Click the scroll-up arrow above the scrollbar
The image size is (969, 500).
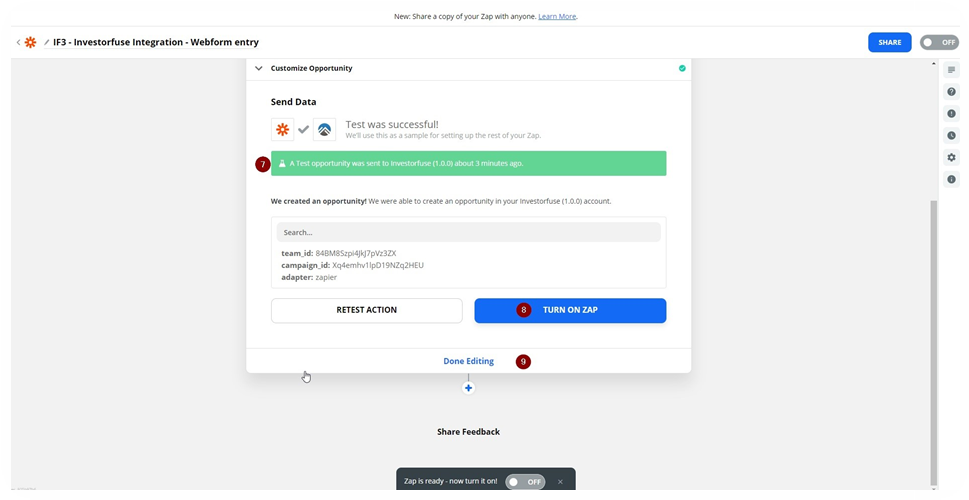click(x=934, y=64)
